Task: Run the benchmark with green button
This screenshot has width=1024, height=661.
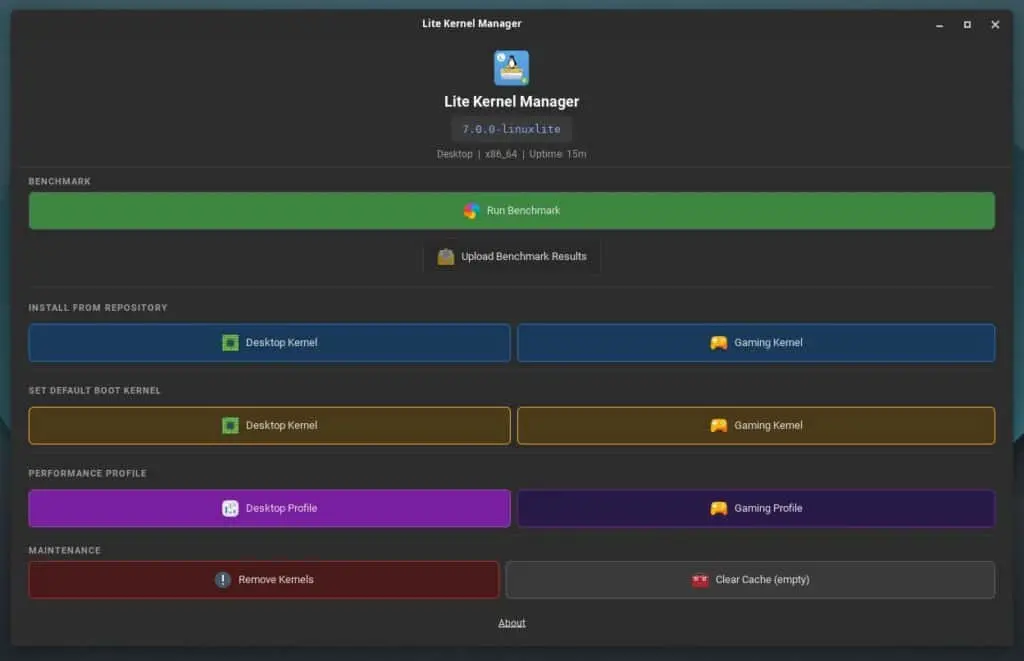Action: (x=511, y=211)
